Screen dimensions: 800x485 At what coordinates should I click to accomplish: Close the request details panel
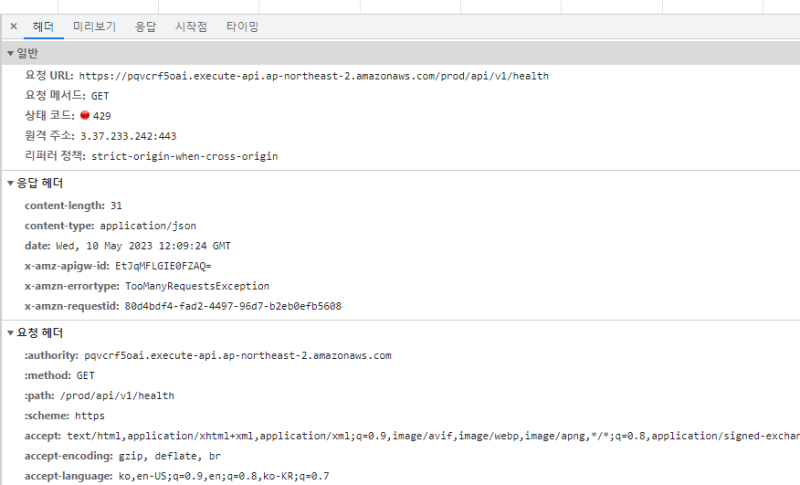point(13,27)
